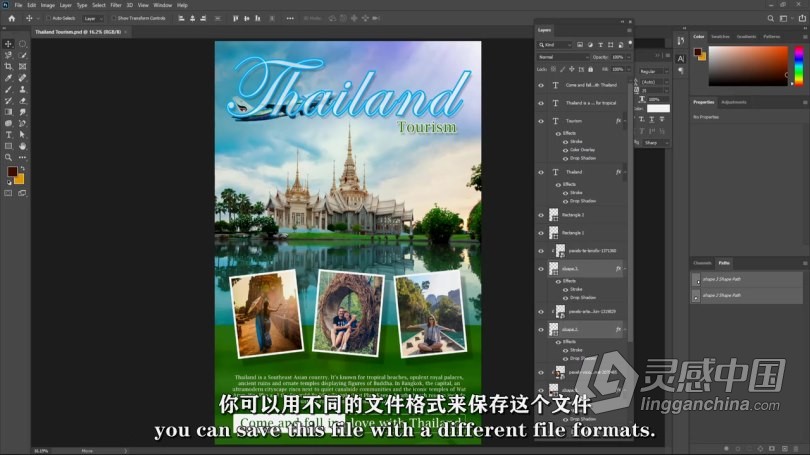Toggle visibility of the Tourism layer
The height and width of the screenshot is (455, 810).
(541, 121)
